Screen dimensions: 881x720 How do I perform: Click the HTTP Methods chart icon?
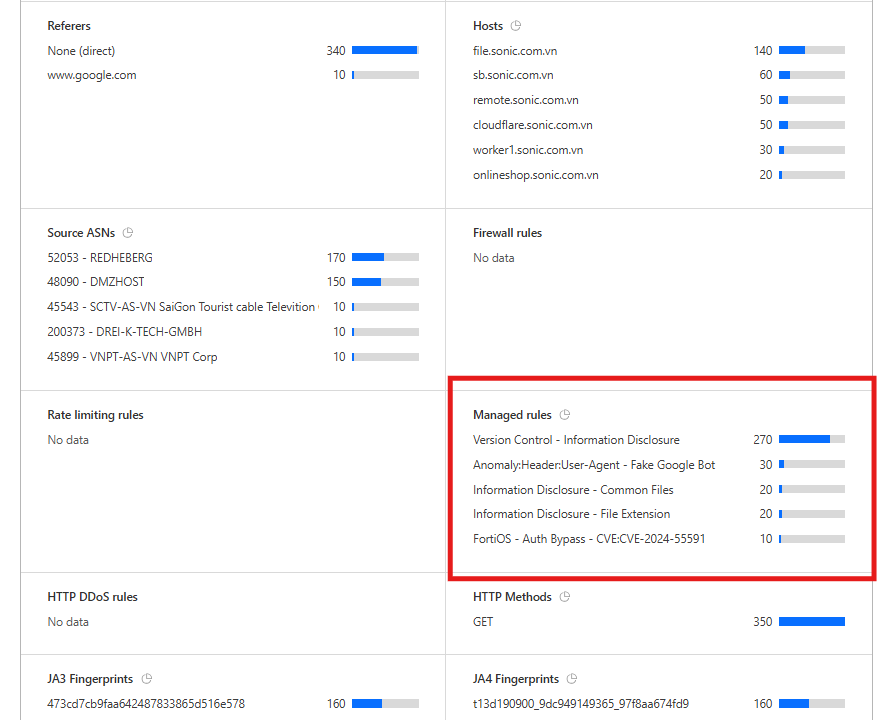click(565, 597)
